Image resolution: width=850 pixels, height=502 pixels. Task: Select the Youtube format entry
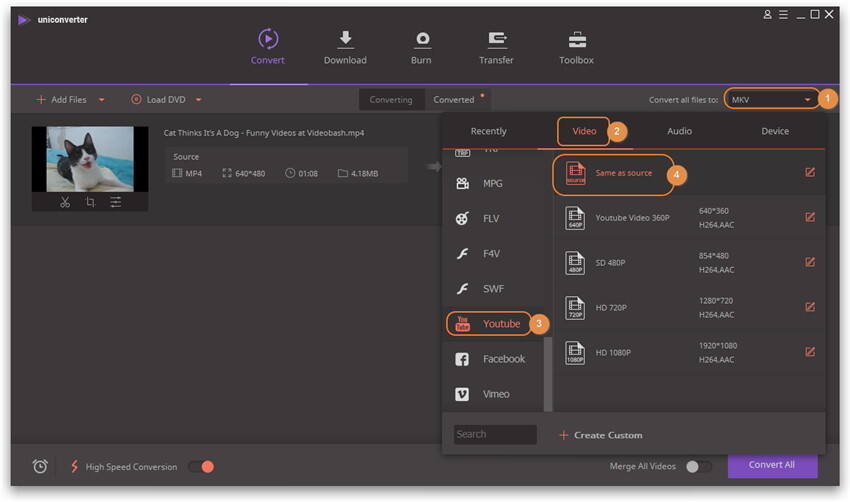click(x=489, y=324)
